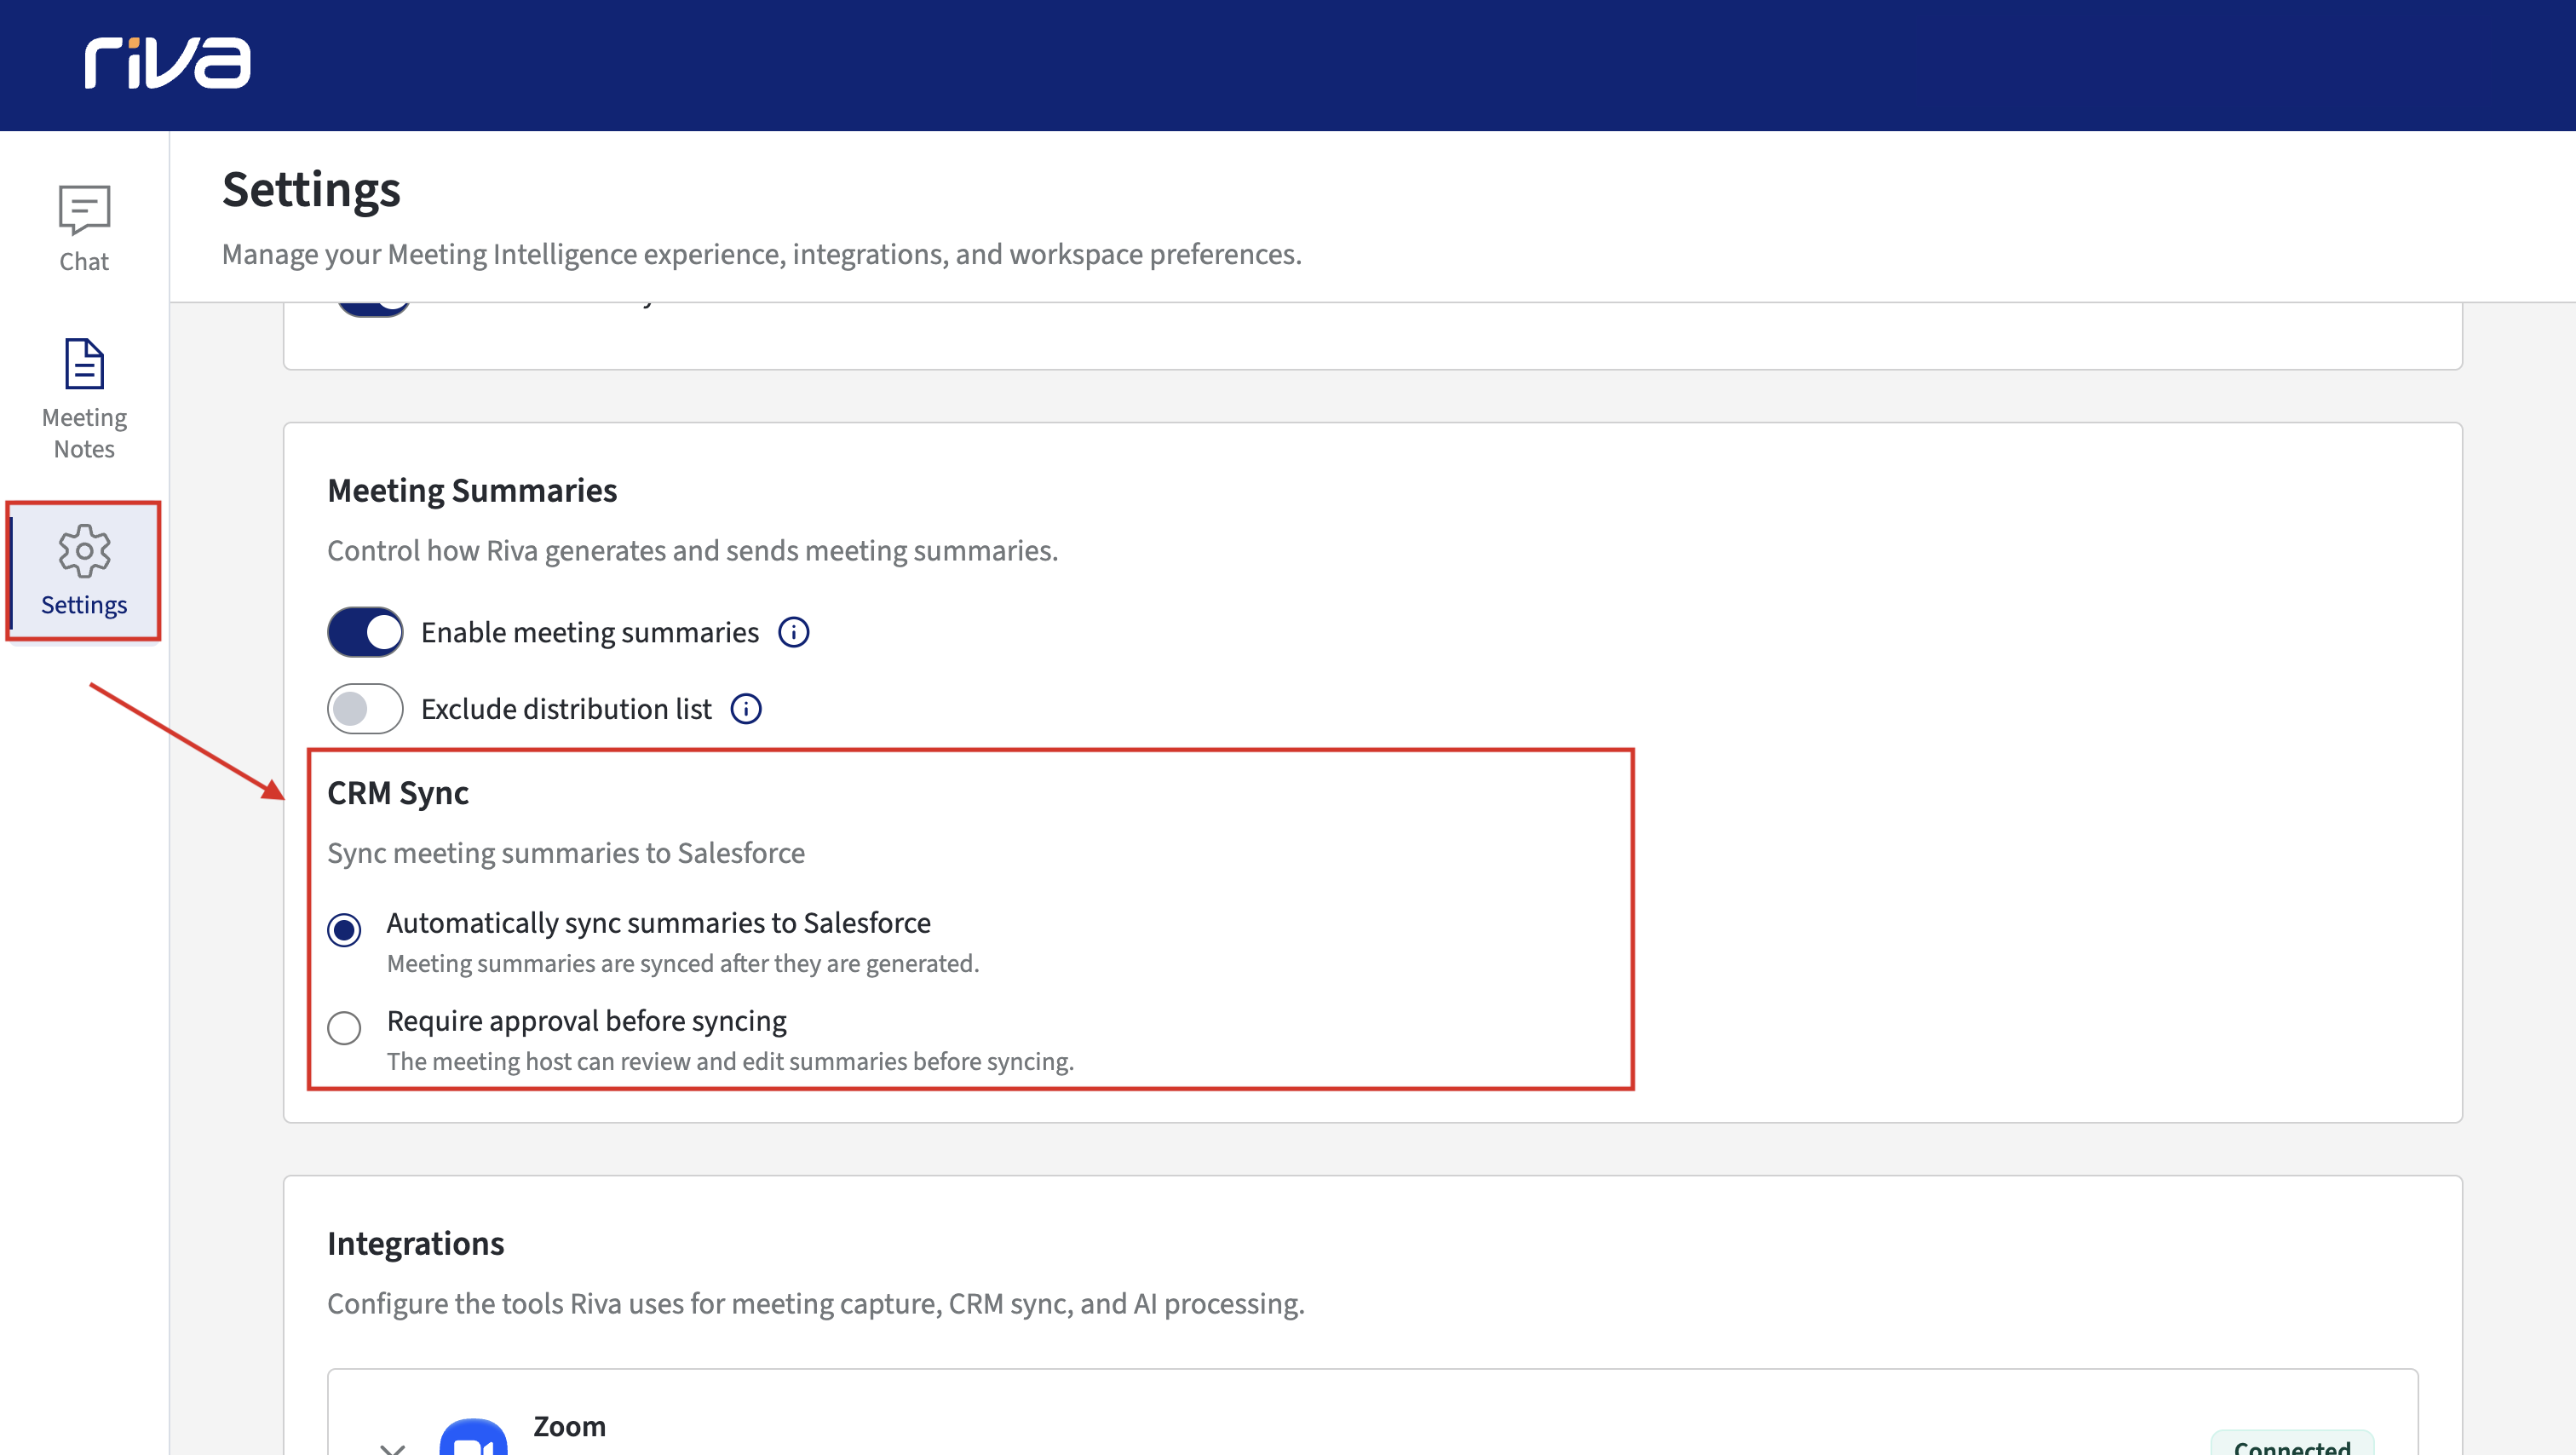This screenshot has height=1455, width=2576.
Task: Click 'The meeting host can review and edit summaries' text
Action: pos(730,1061)
